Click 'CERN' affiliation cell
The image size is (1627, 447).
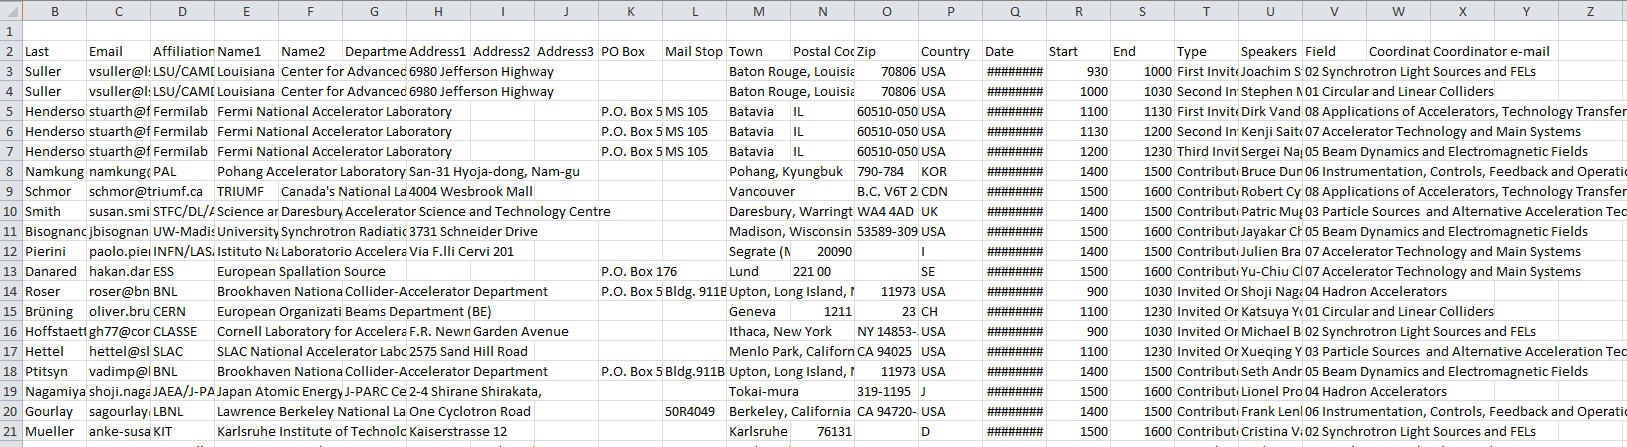(182, 311)
